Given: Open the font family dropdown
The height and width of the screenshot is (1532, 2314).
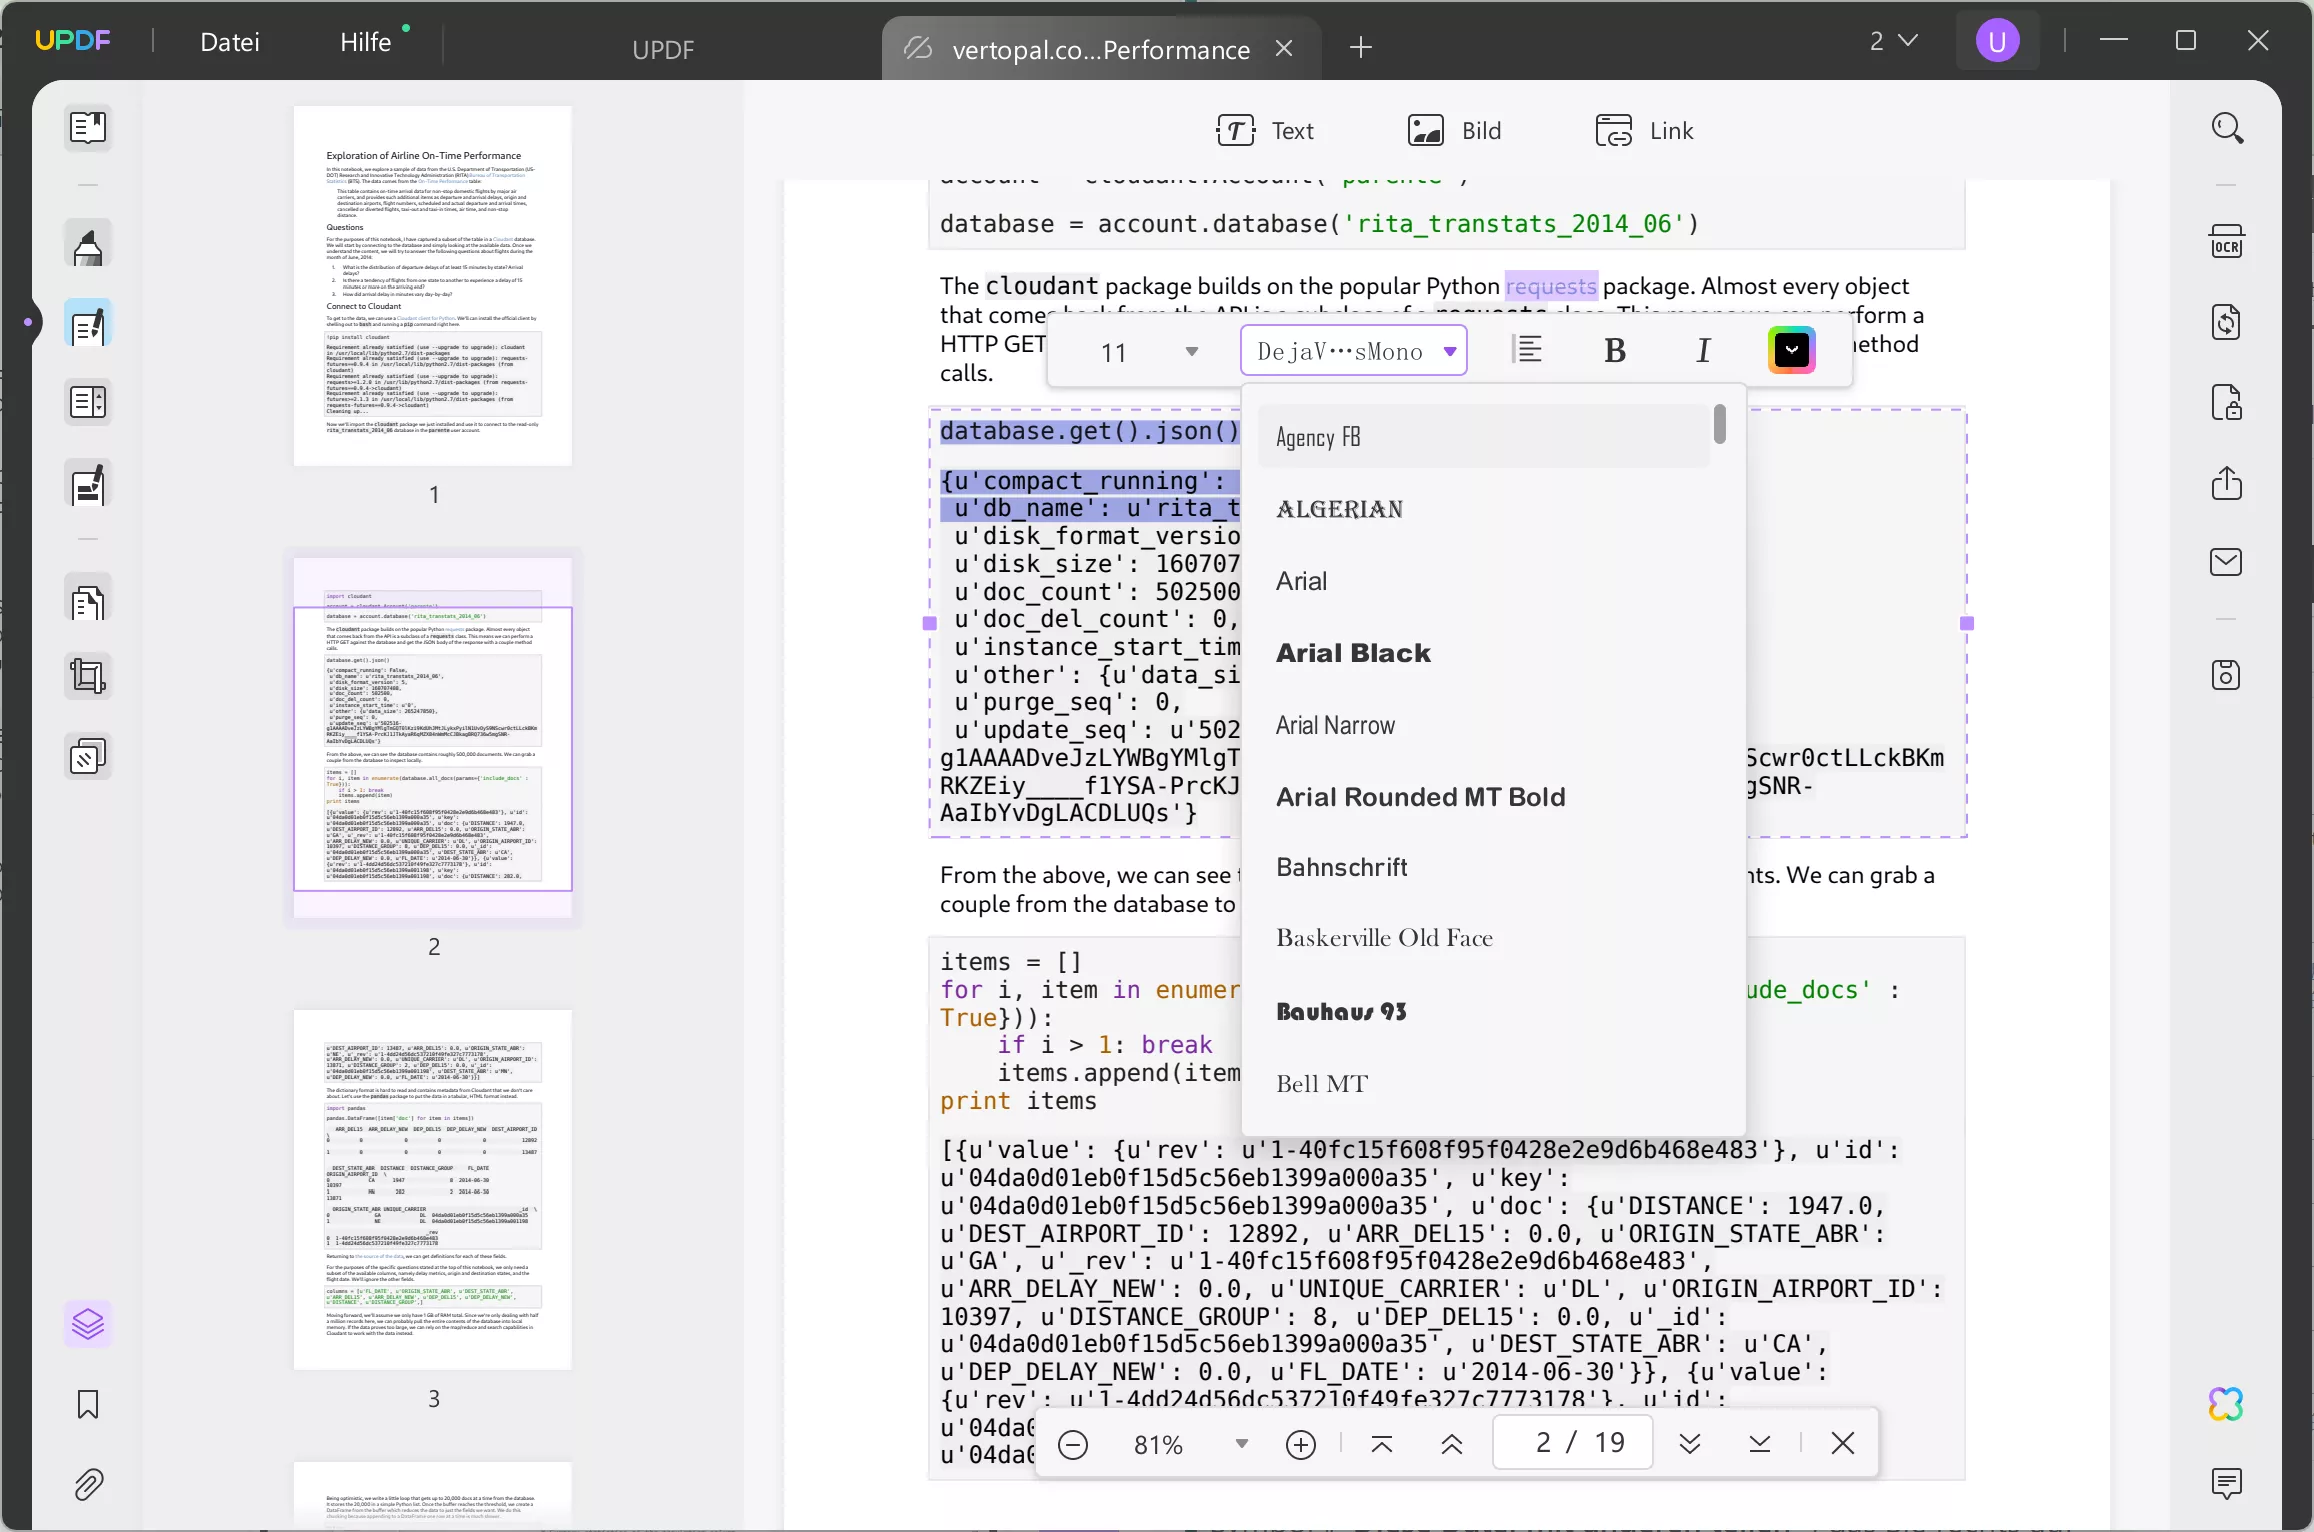Looking at the screenshot, I should pyautogui.click(x=1354, y=350).
